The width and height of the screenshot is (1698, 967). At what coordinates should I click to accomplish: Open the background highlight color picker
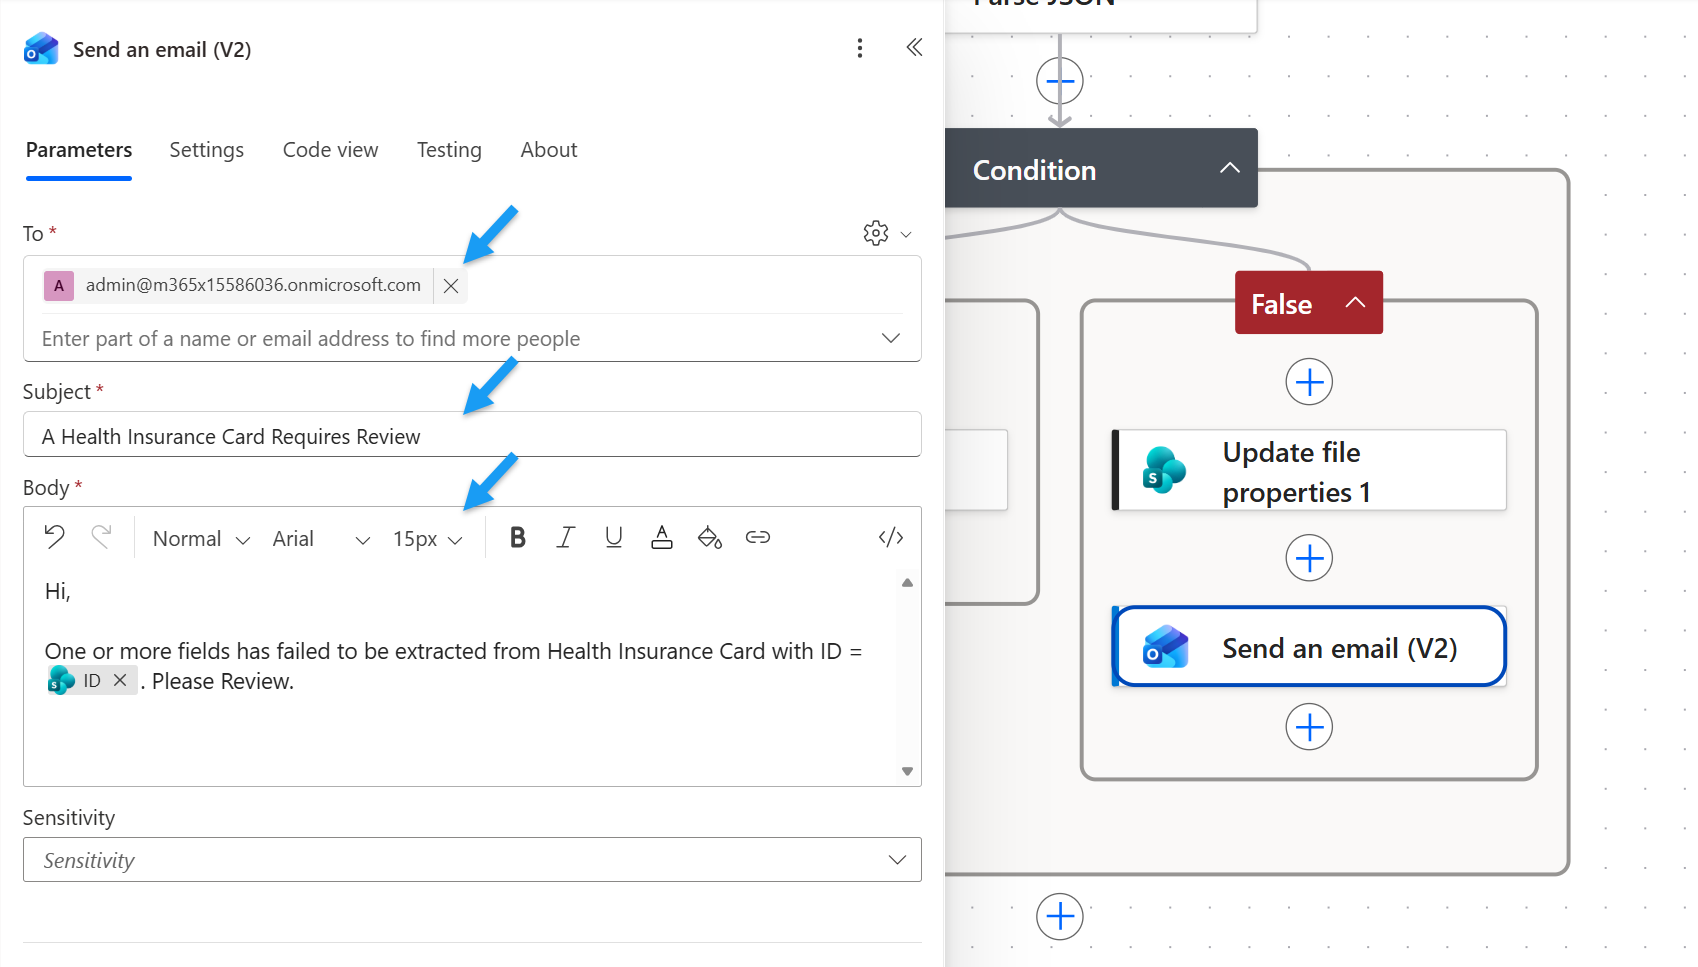click(710, 537)
